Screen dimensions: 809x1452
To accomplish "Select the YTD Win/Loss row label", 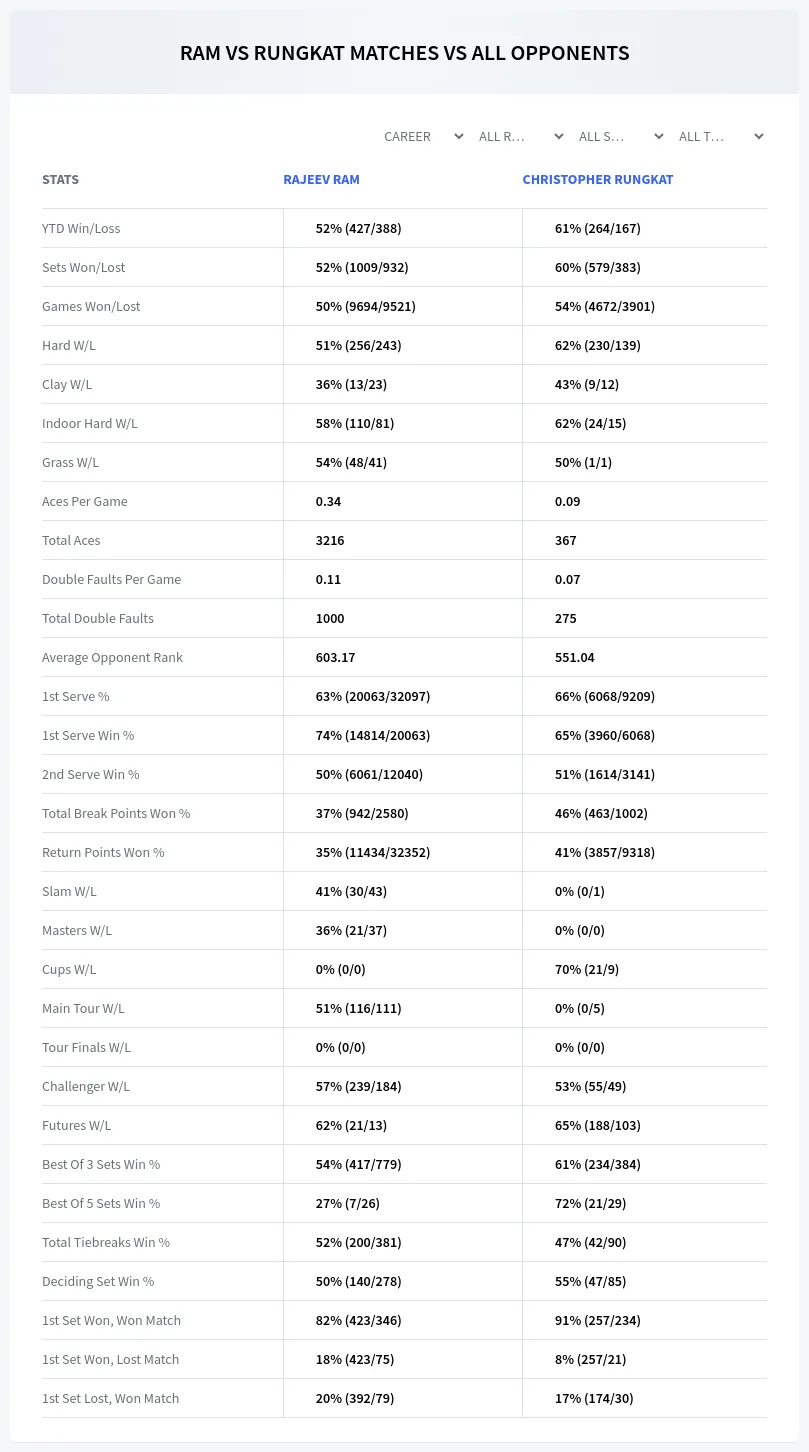I will tap(81, 228).
